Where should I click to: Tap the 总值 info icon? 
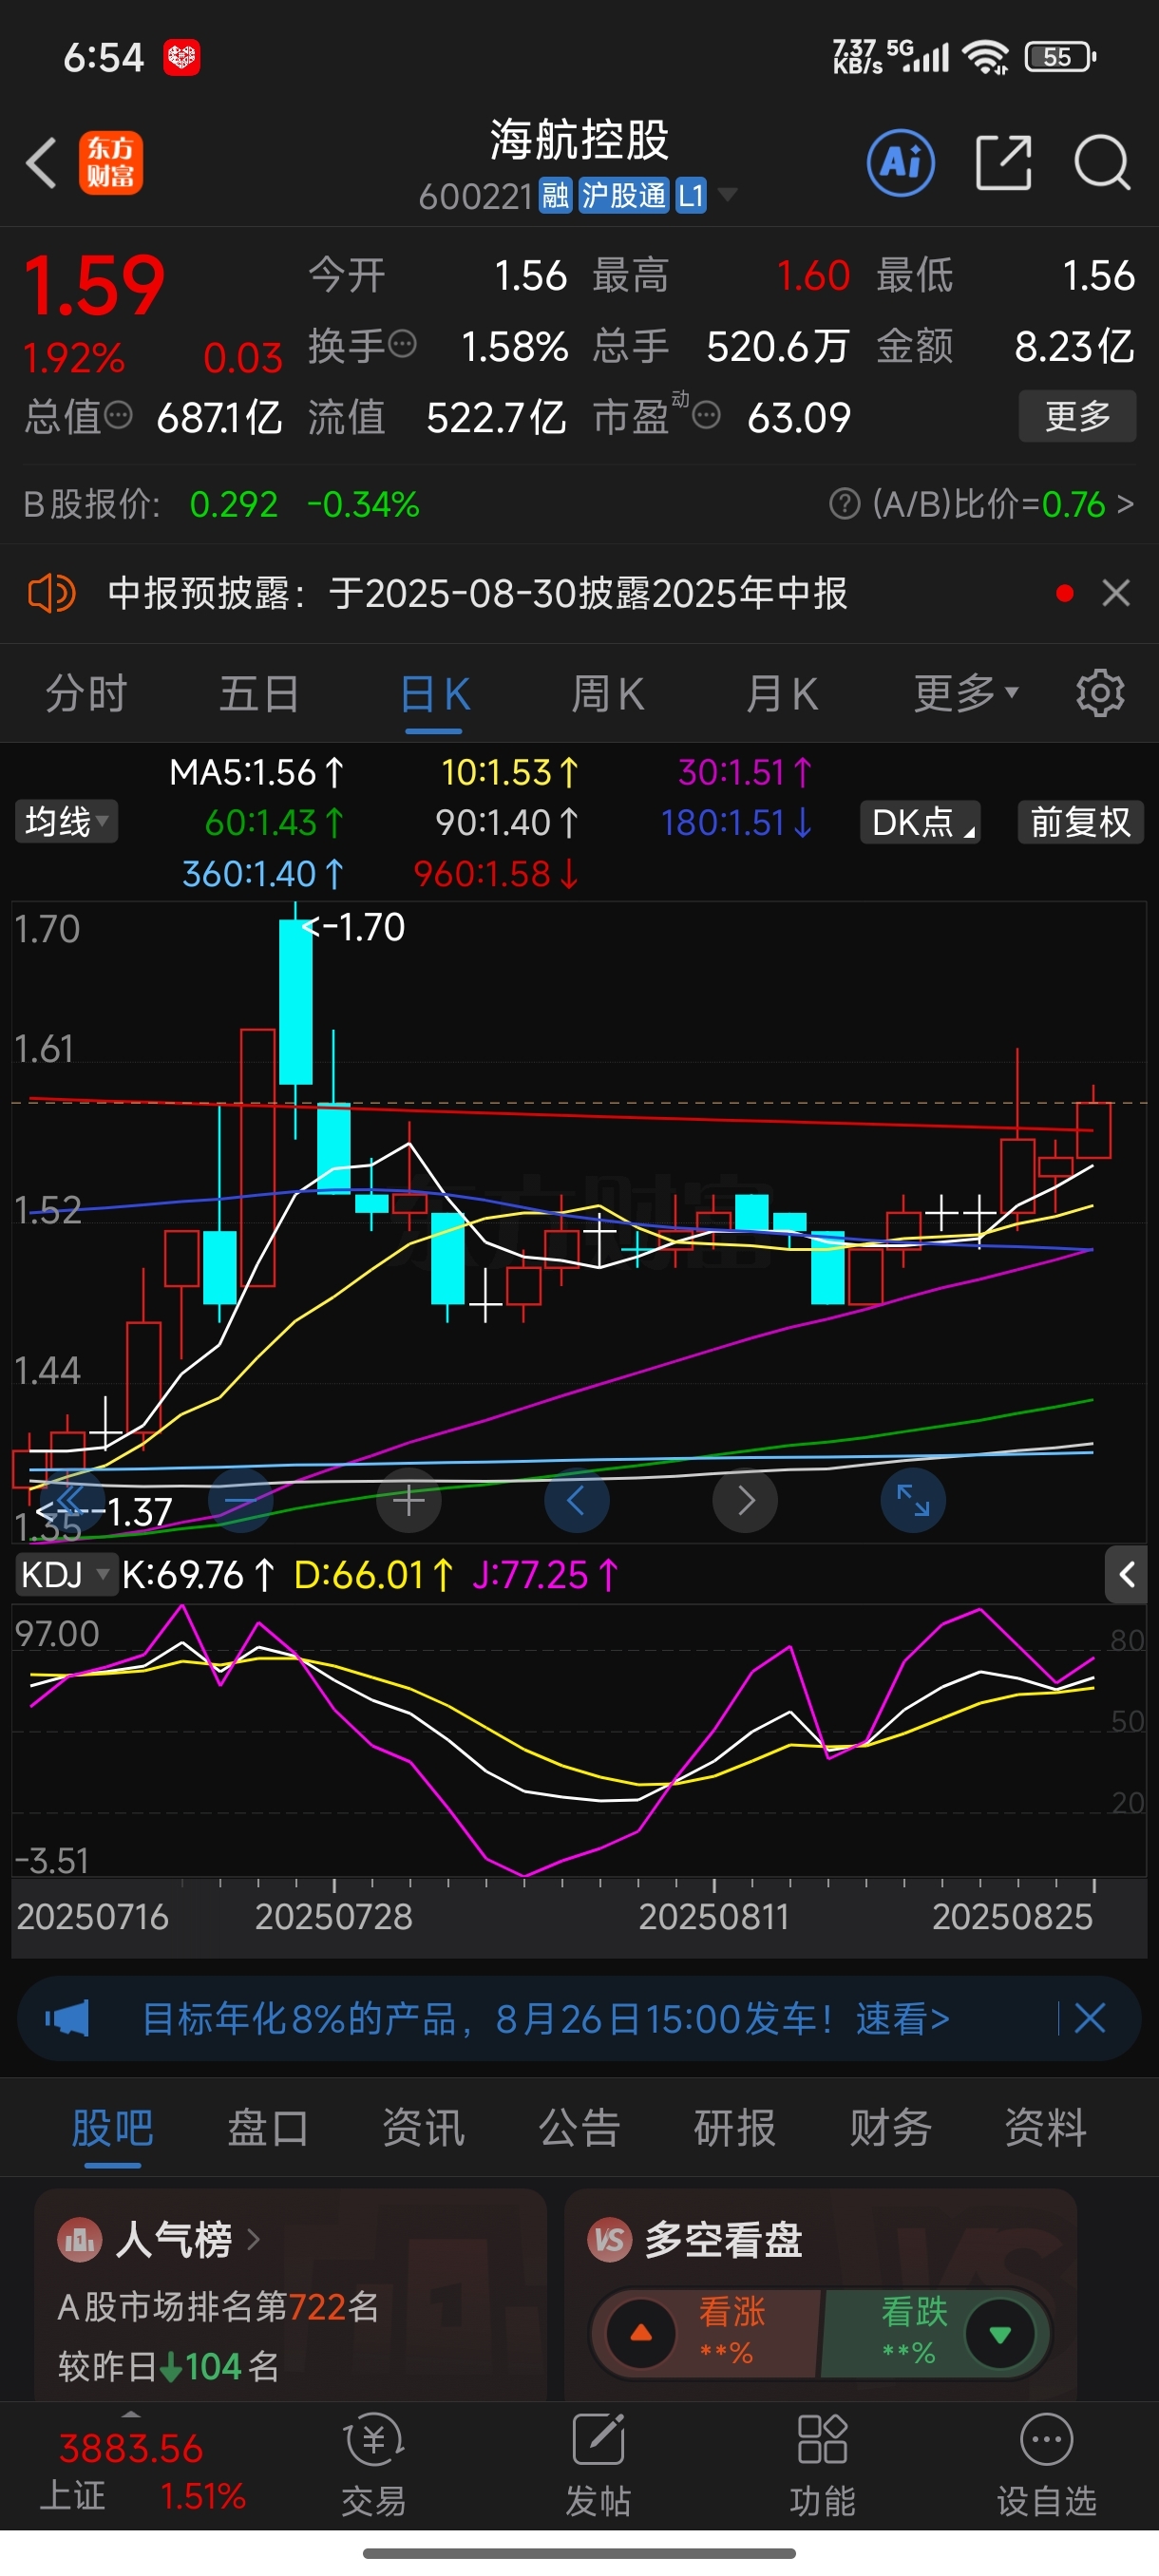pos(118,415)
